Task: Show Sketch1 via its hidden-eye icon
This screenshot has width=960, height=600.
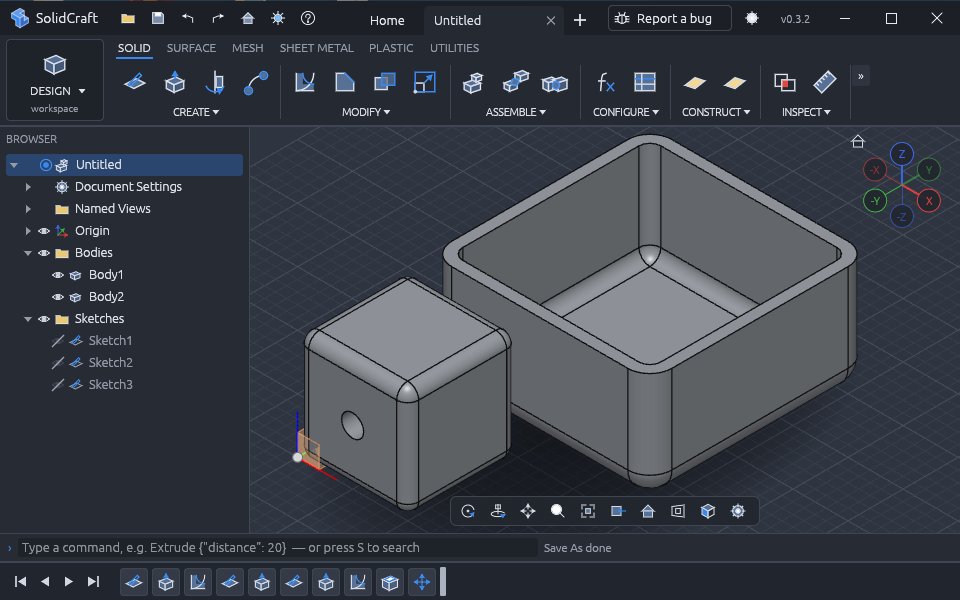Action: pos(58,341)
